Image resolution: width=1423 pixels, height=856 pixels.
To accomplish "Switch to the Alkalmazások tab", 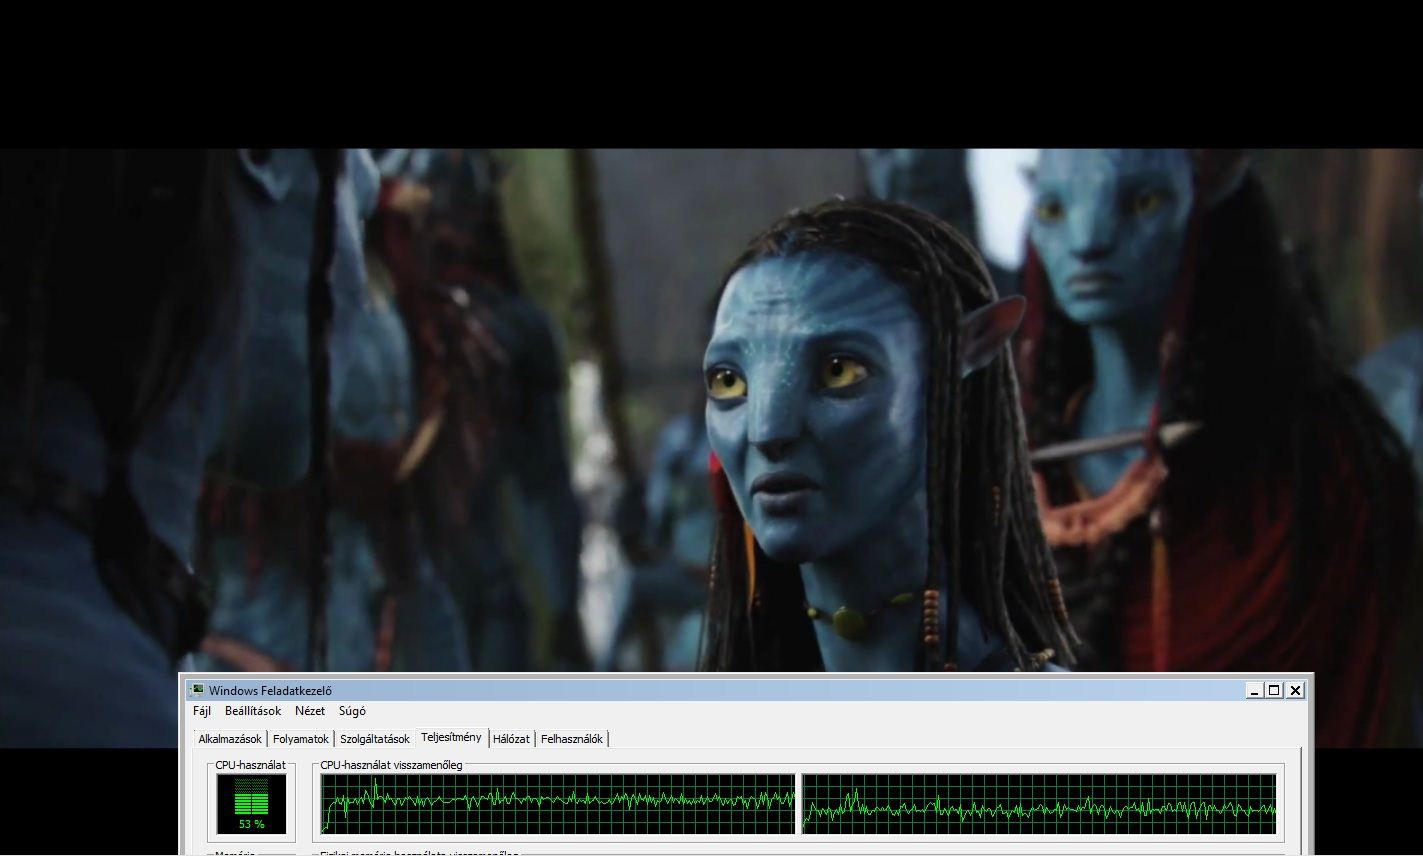I will (x=230, y=739).
